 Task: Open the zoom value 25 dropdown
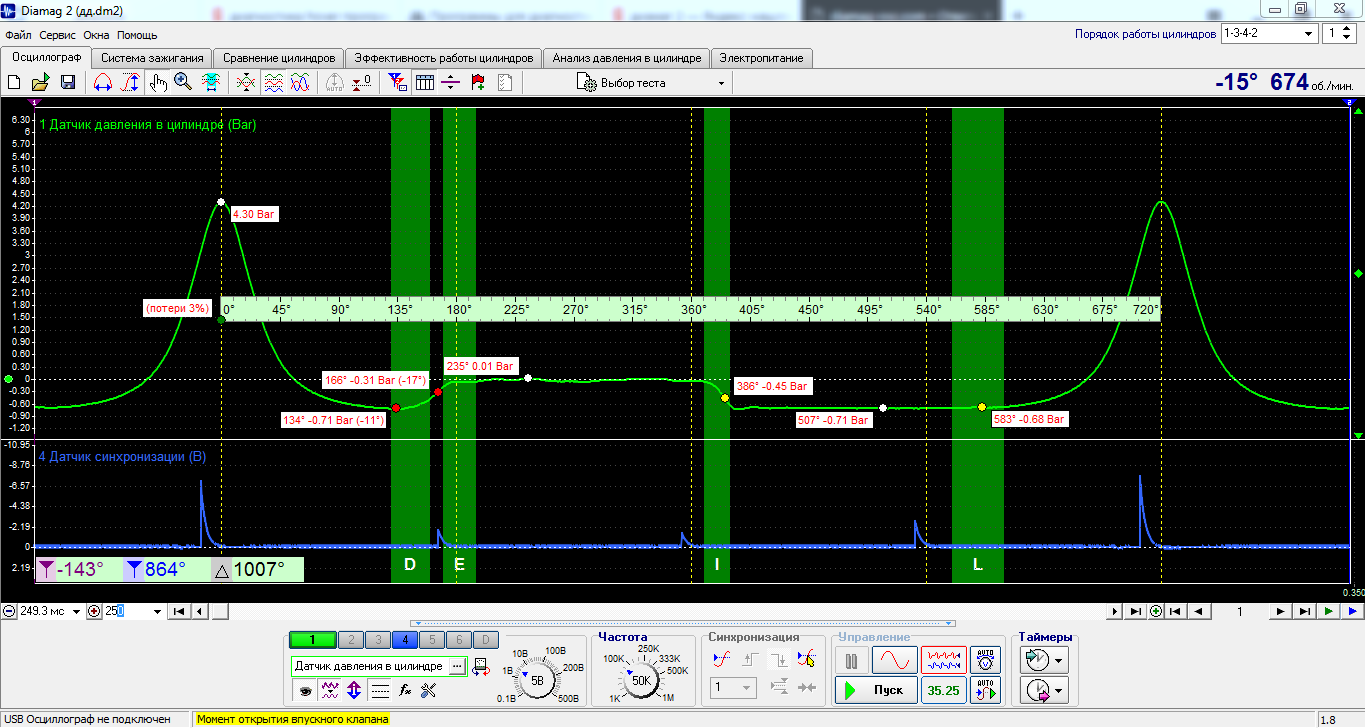click(x=156, y=611)
